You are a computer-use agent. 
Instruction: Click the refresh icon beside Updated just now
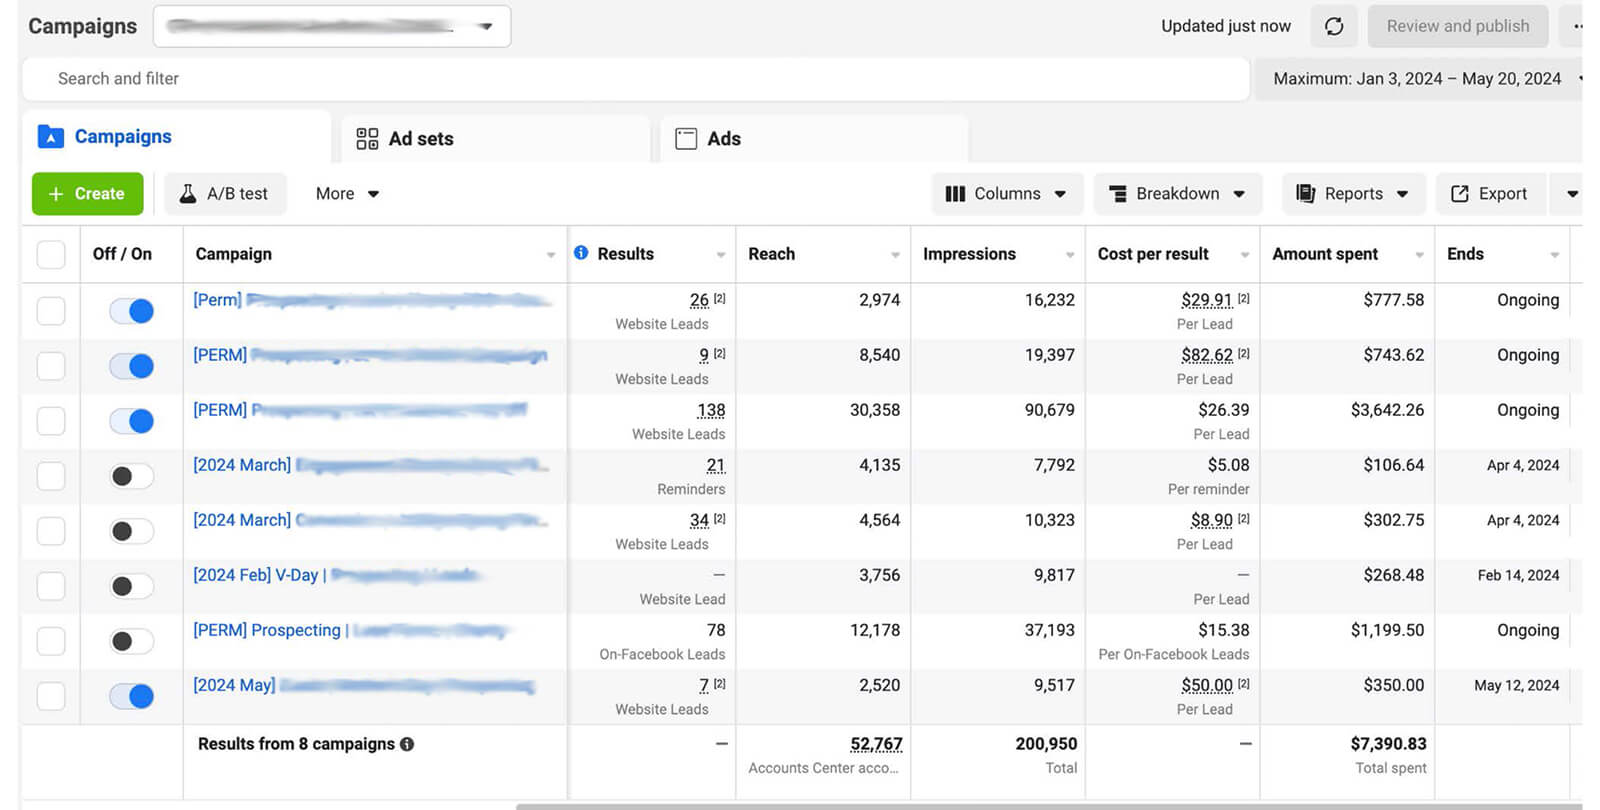click(x=1334, y=26)
